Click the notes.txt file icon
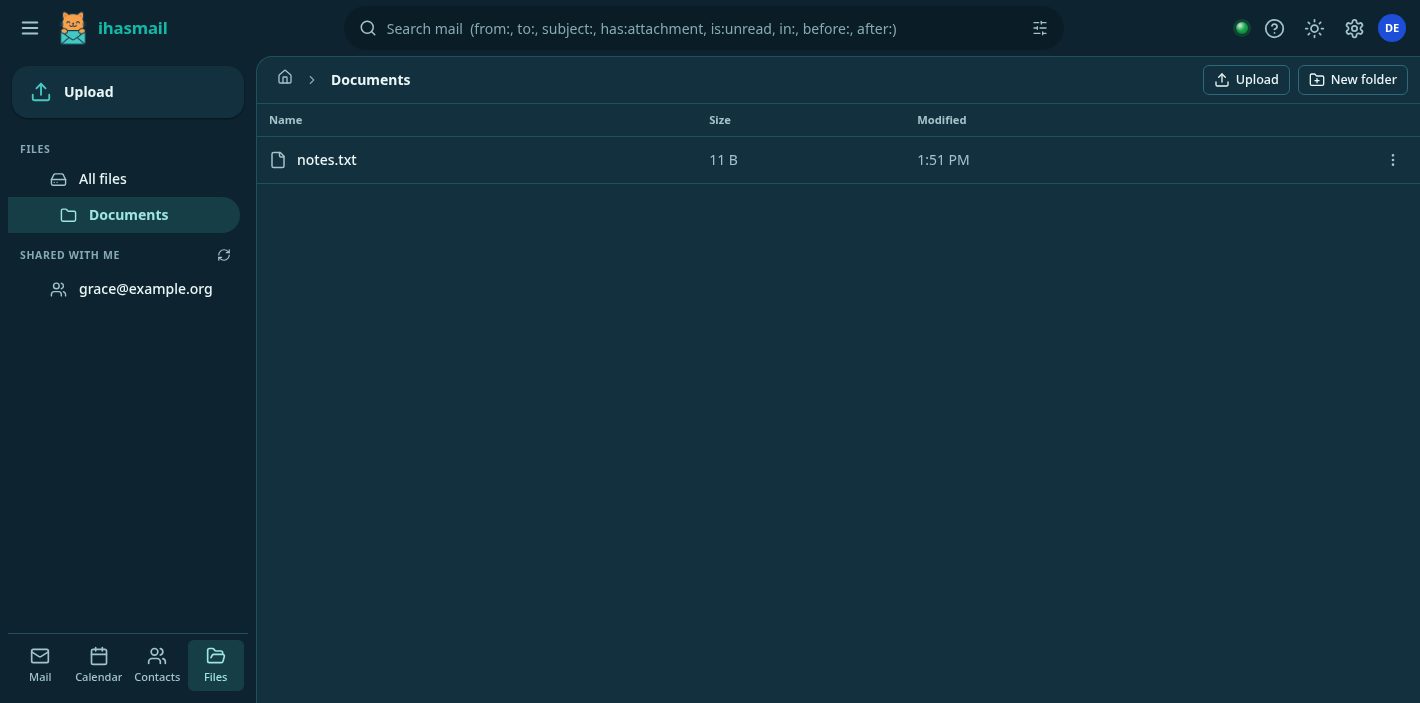 pyautogui.click(x=278, y=160)
